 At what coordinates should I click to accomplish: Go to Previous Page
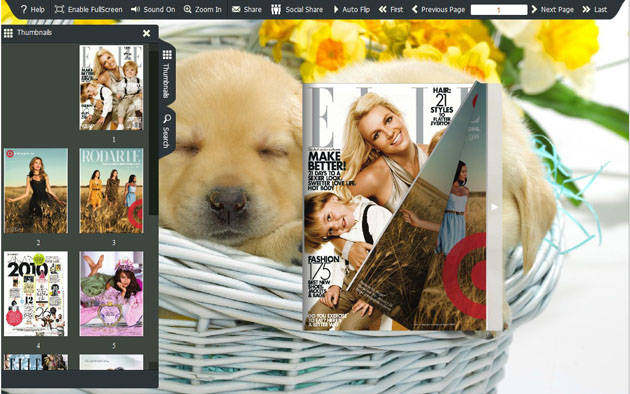[438, 9]
